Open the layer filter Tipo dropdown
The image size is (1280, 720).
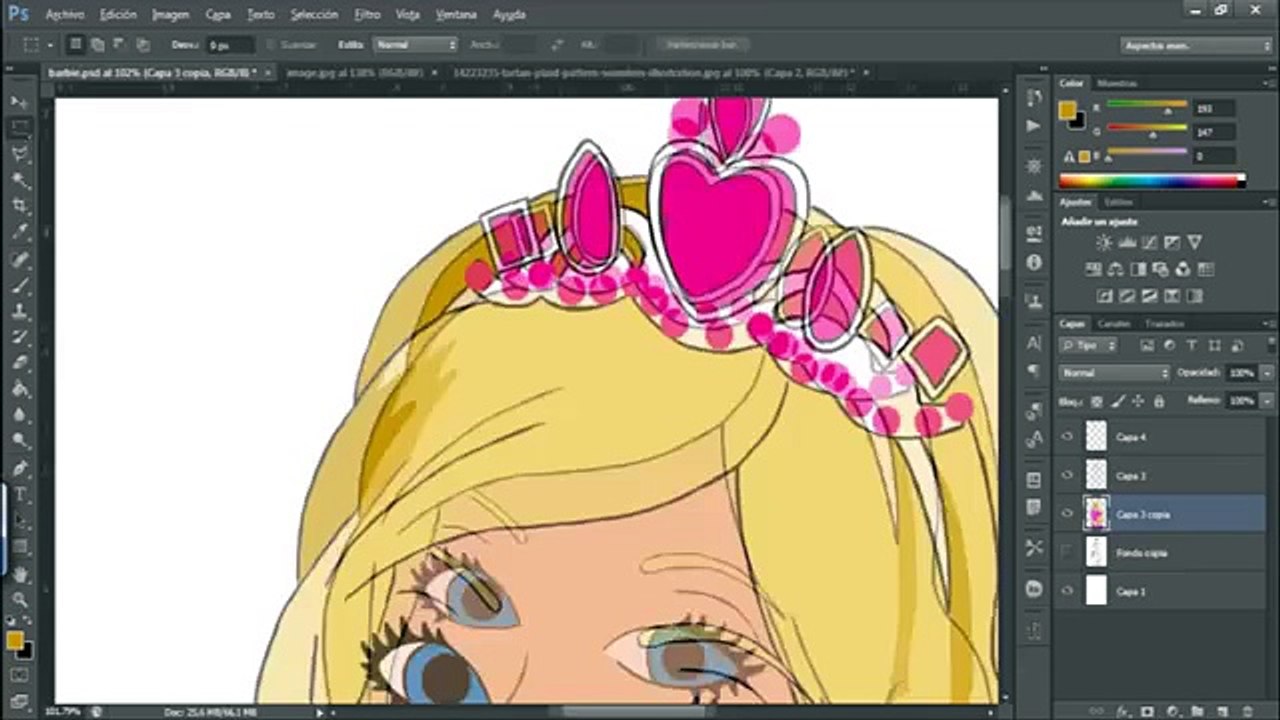tap(1088, 346)
